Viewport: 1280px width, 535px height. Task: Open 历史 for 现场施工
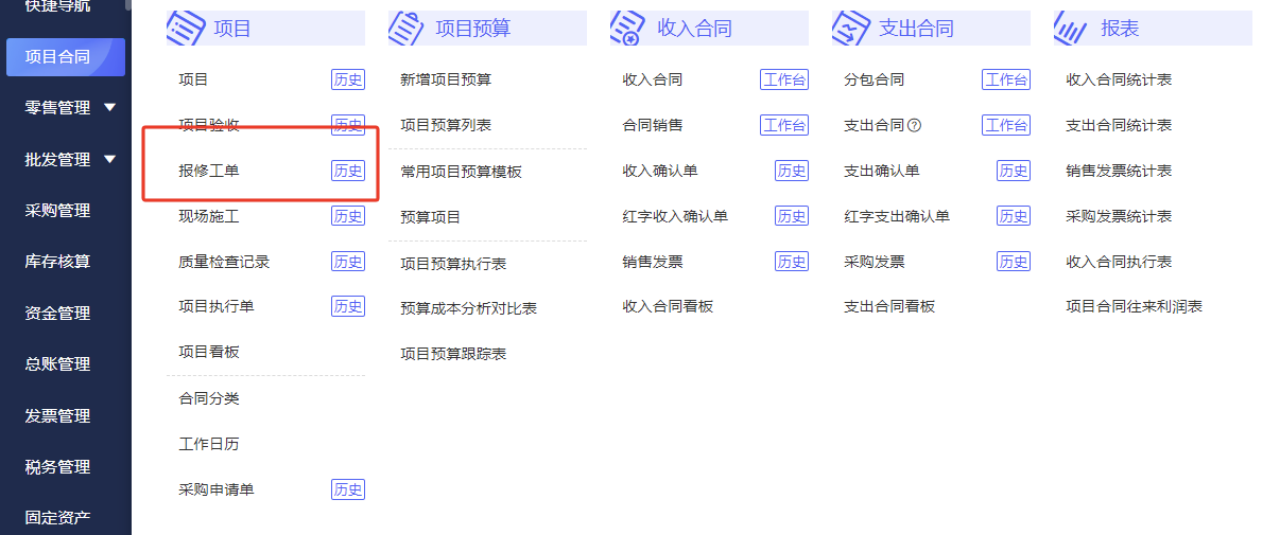pos(348,216)
